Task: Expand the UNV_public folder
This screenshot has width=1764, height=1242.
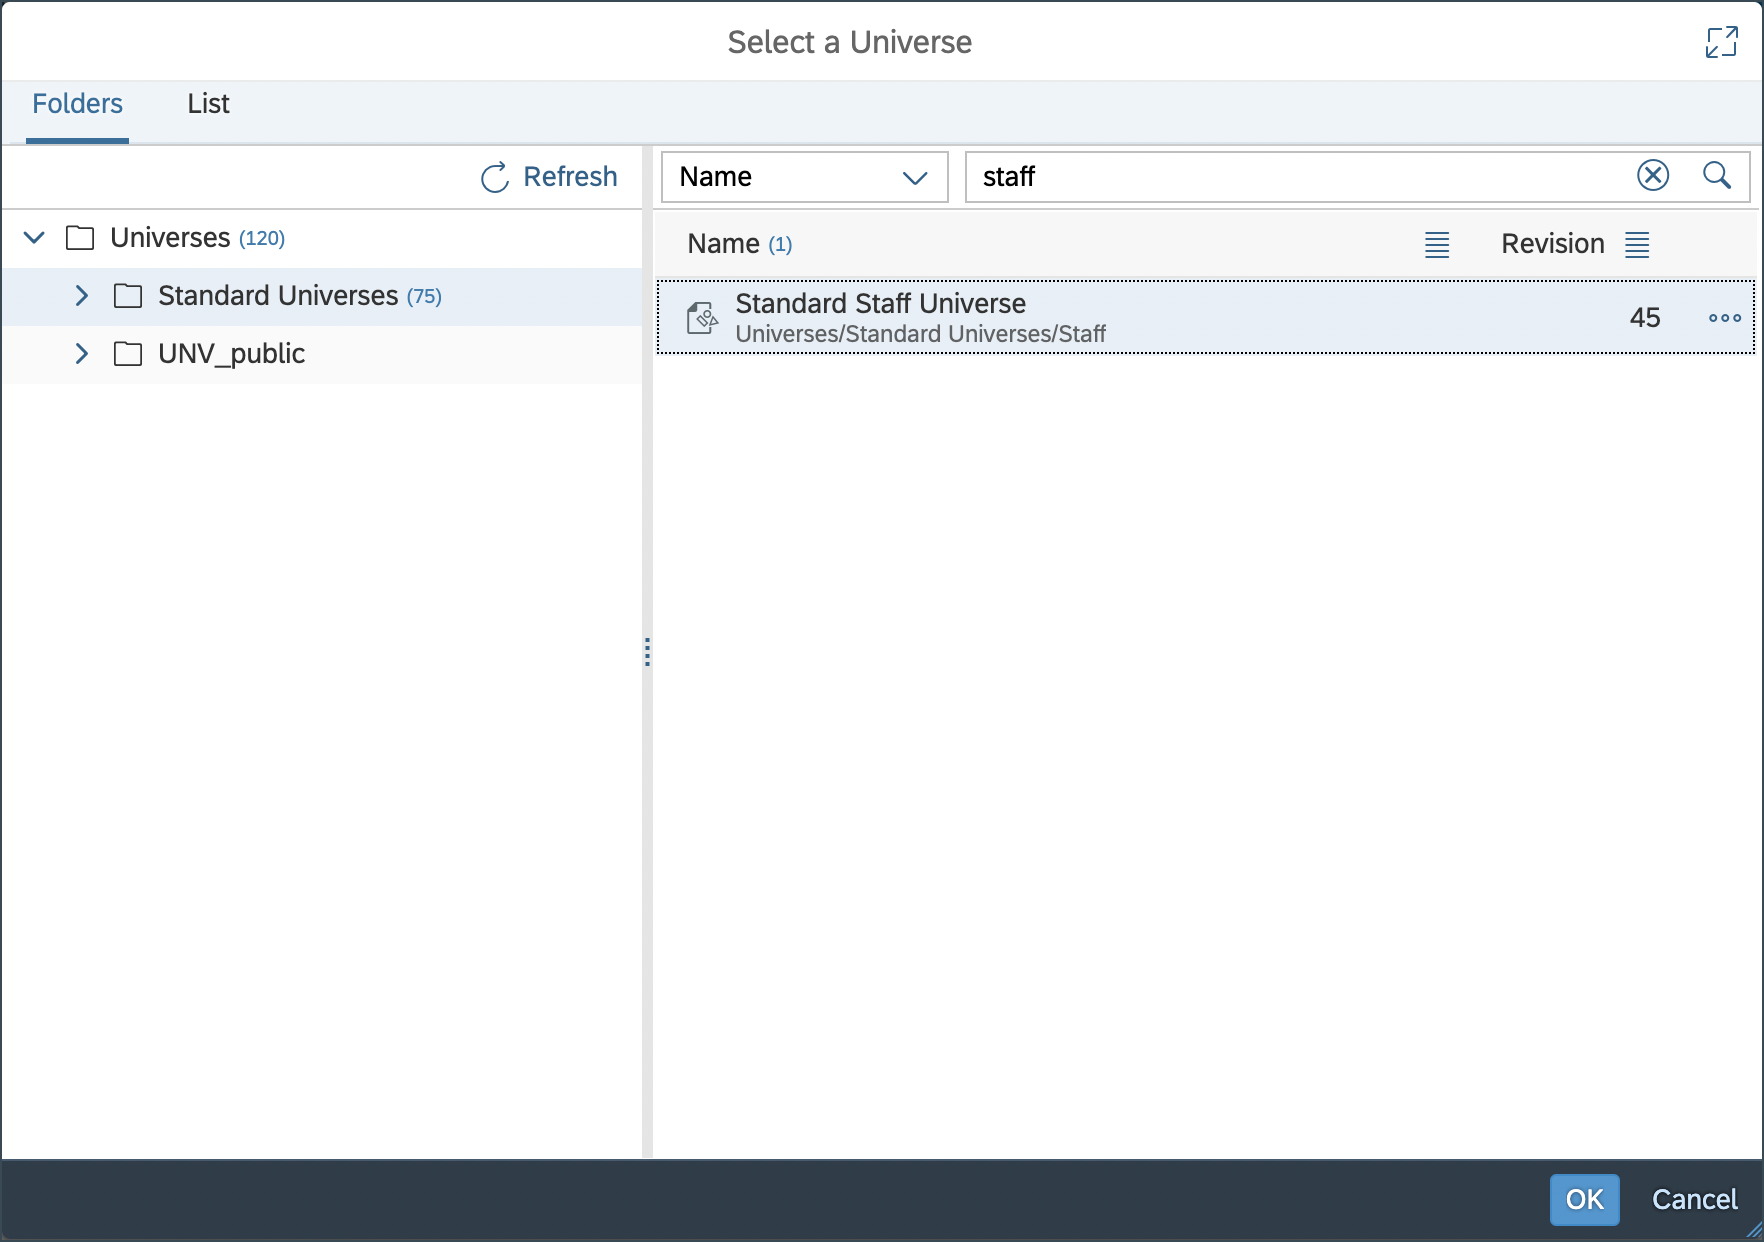Action: (x=82, y=354)
